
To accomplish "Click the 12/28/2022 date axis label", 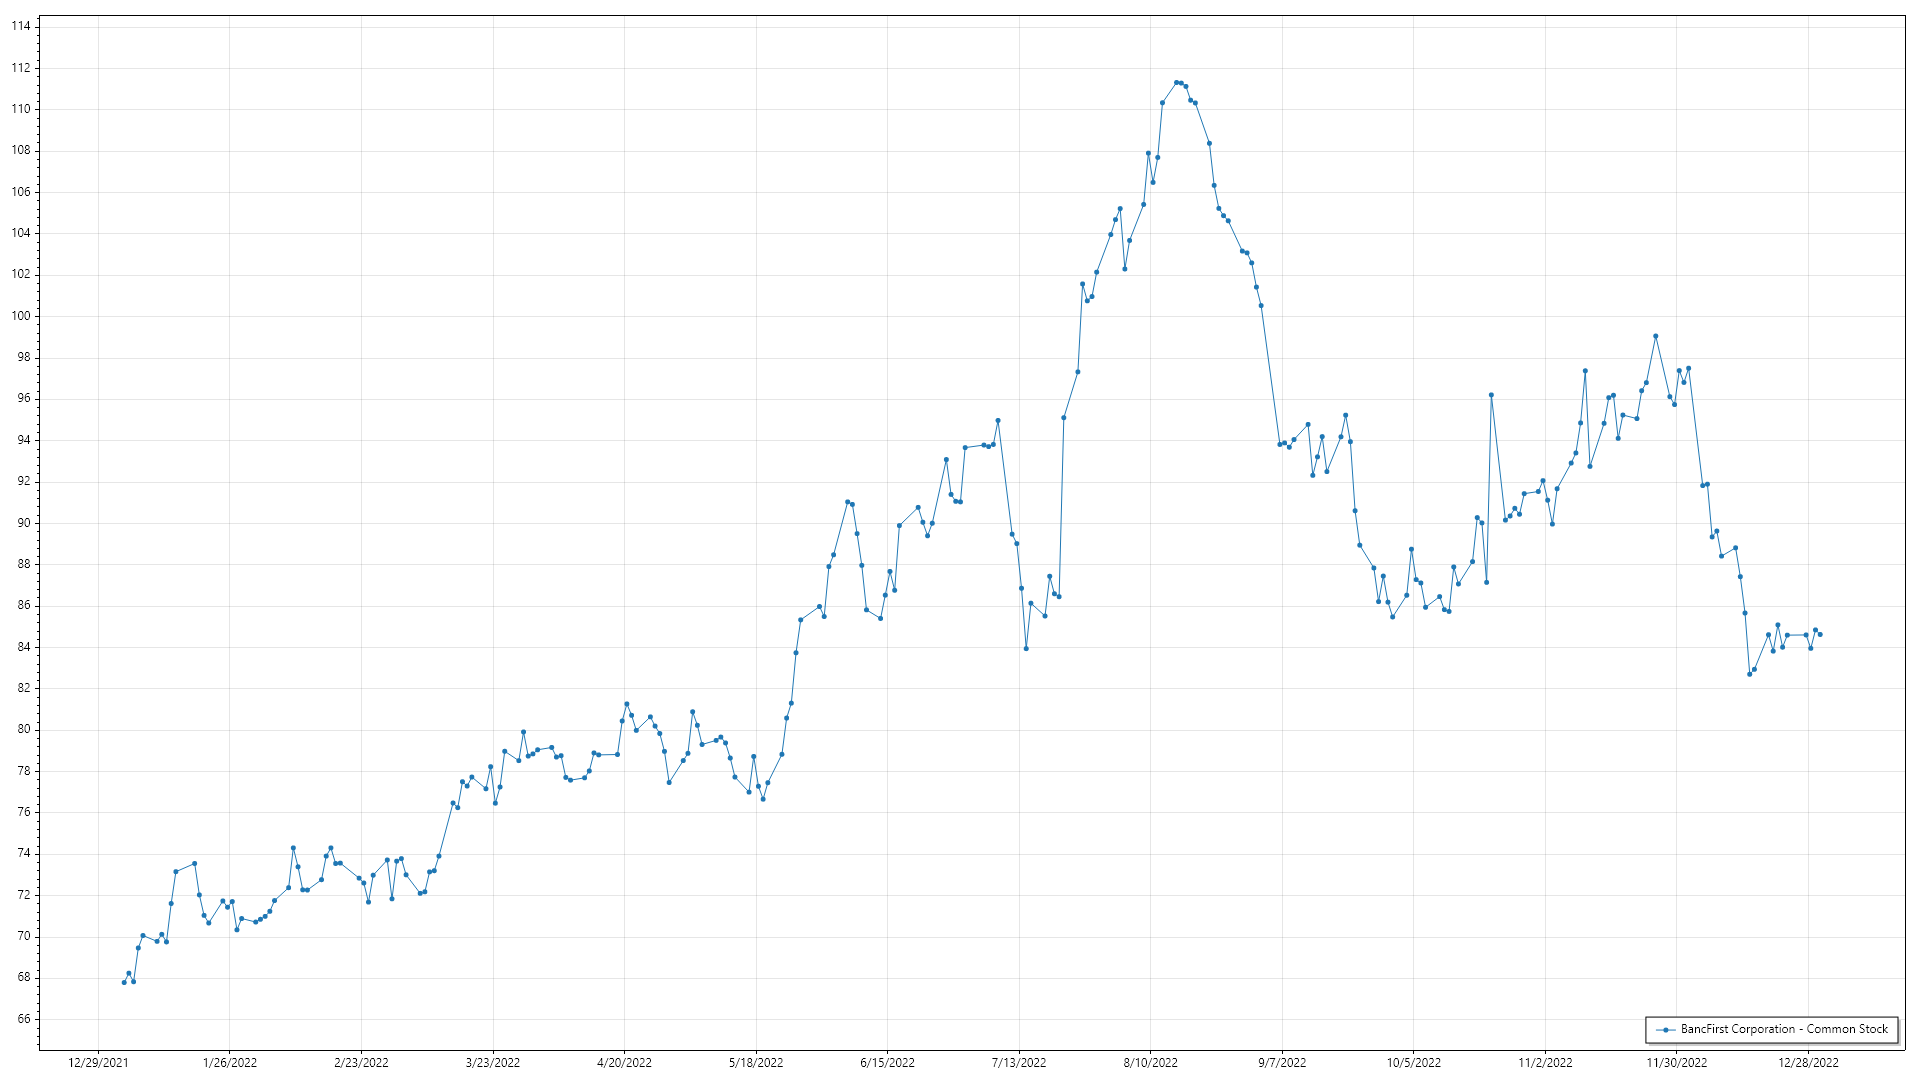I will tap(1808, 1062).
